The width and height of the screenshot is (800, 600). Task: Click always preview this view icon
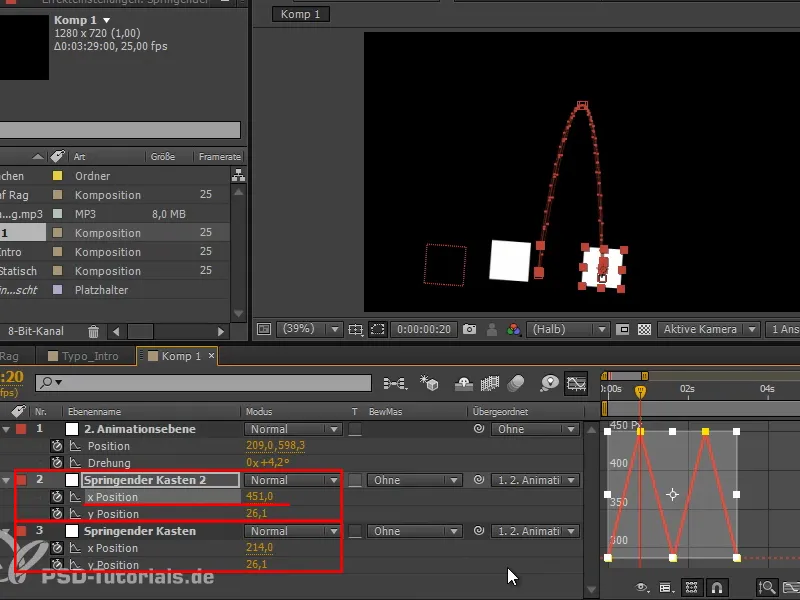click(x=264, y=329)
